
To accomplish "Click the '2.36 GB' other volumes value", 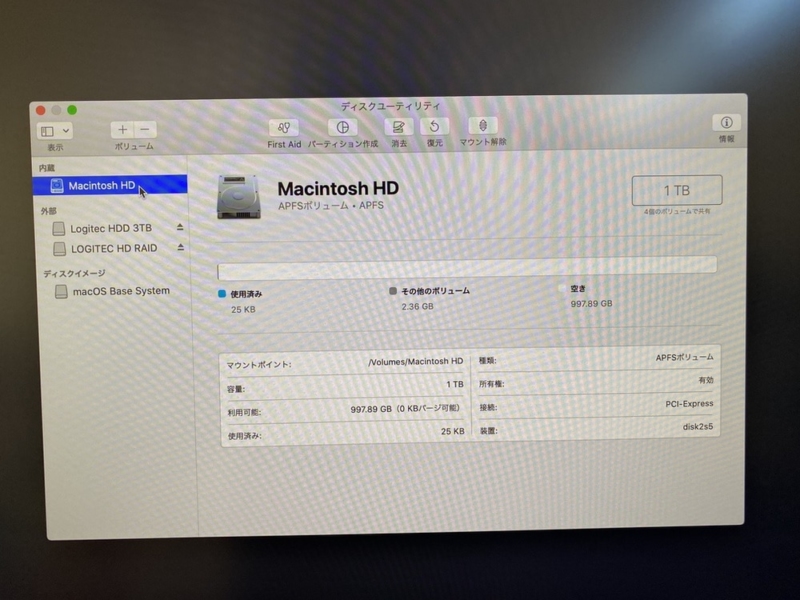I will click(x=417, y=307).
